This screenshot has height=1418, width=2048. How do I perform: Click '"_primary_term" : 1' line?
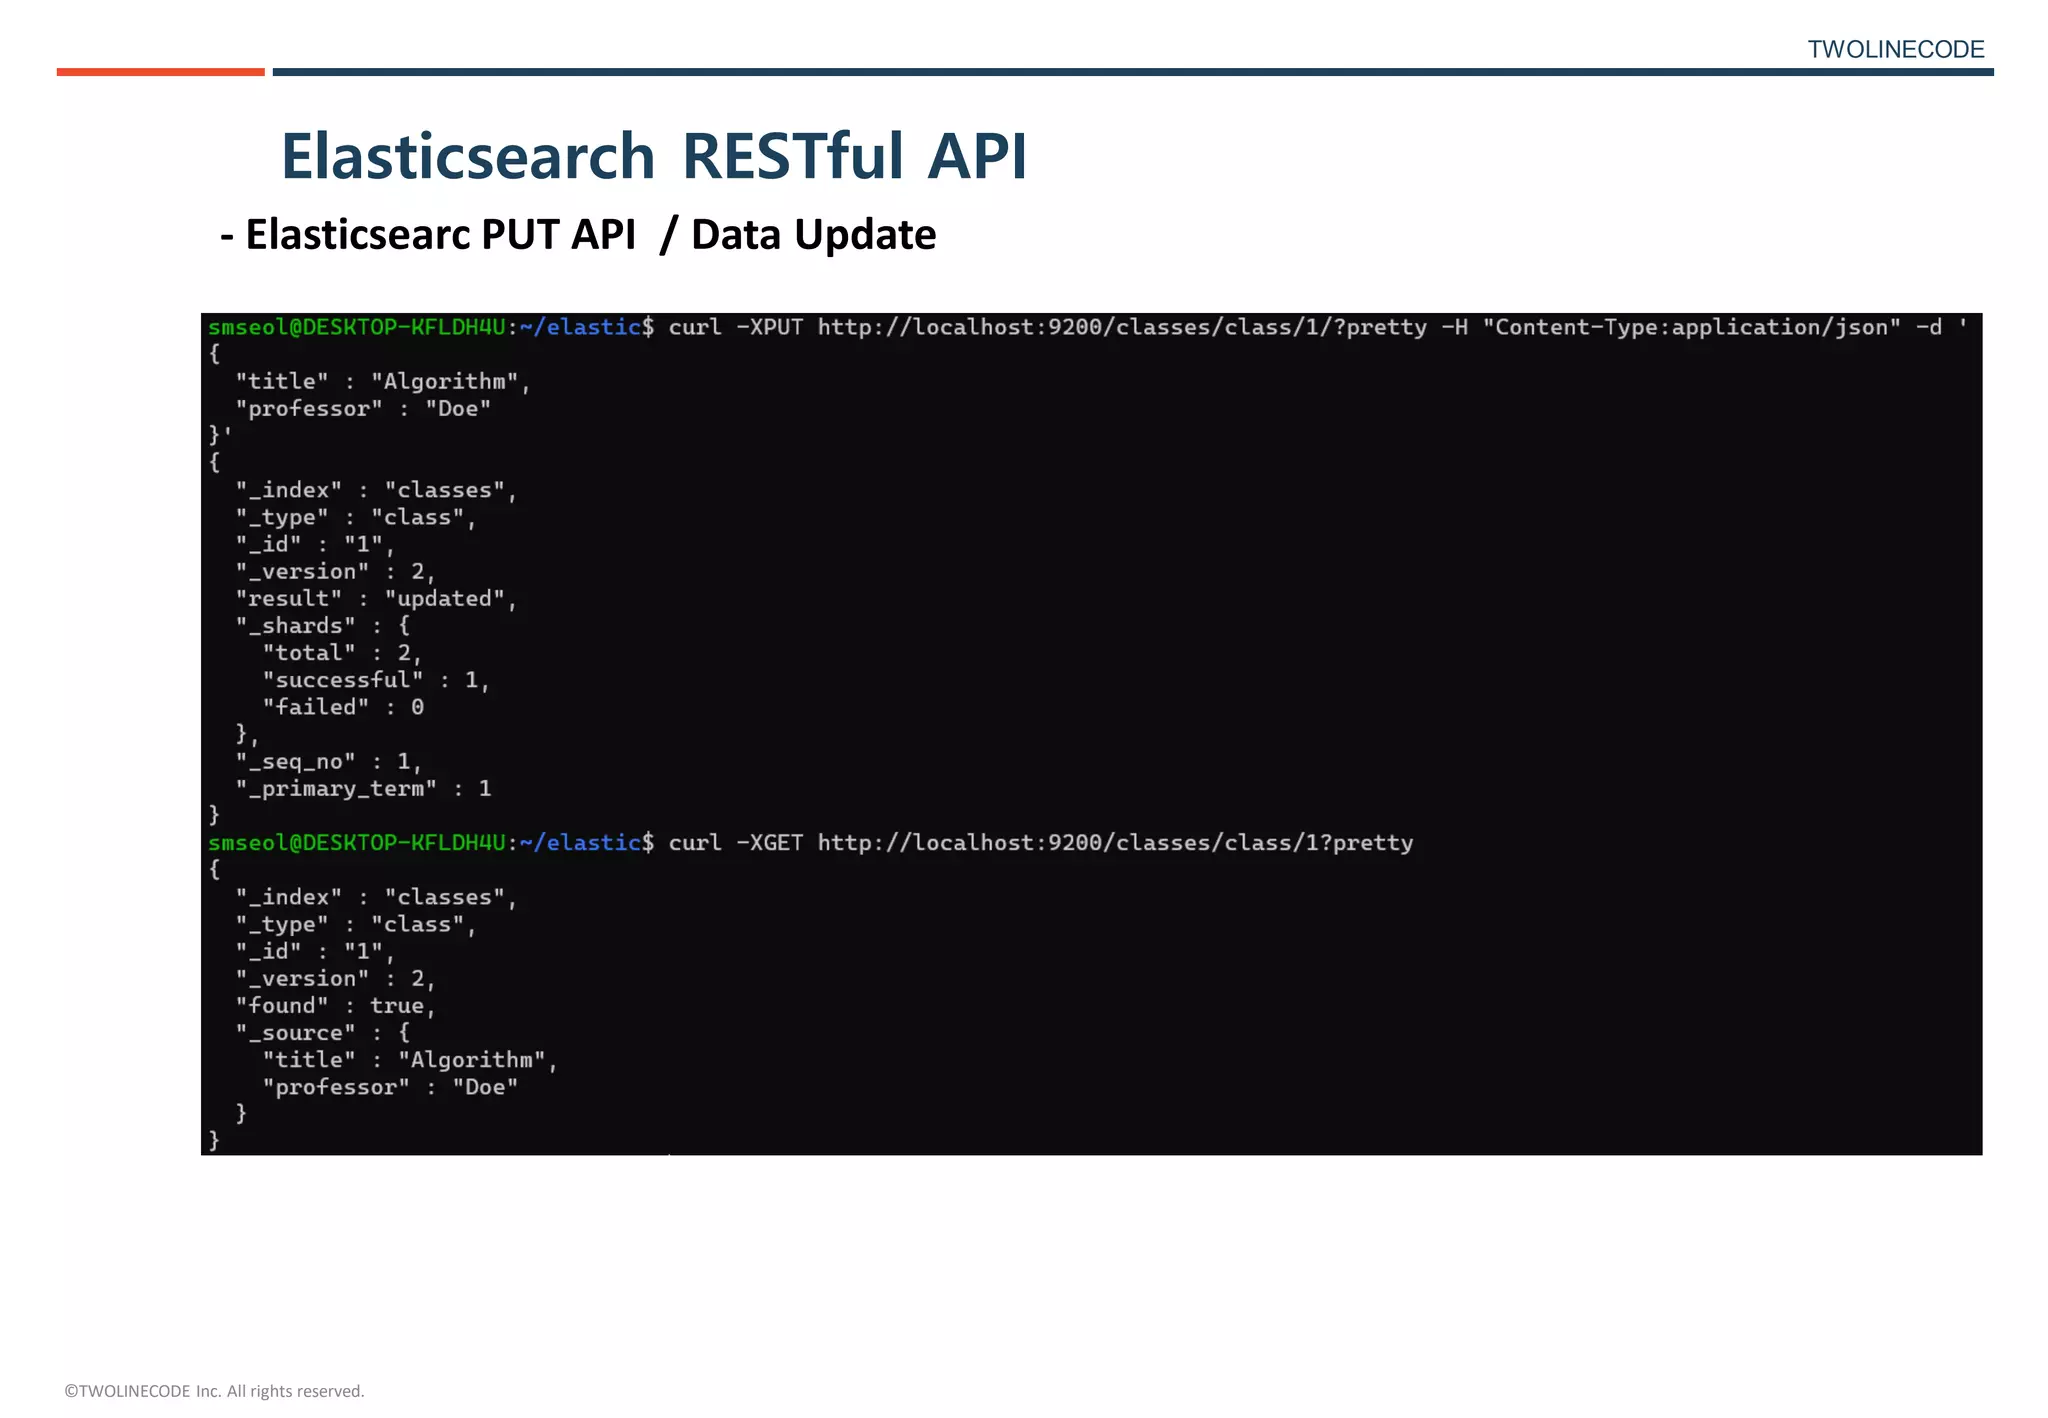pos(364,789)
